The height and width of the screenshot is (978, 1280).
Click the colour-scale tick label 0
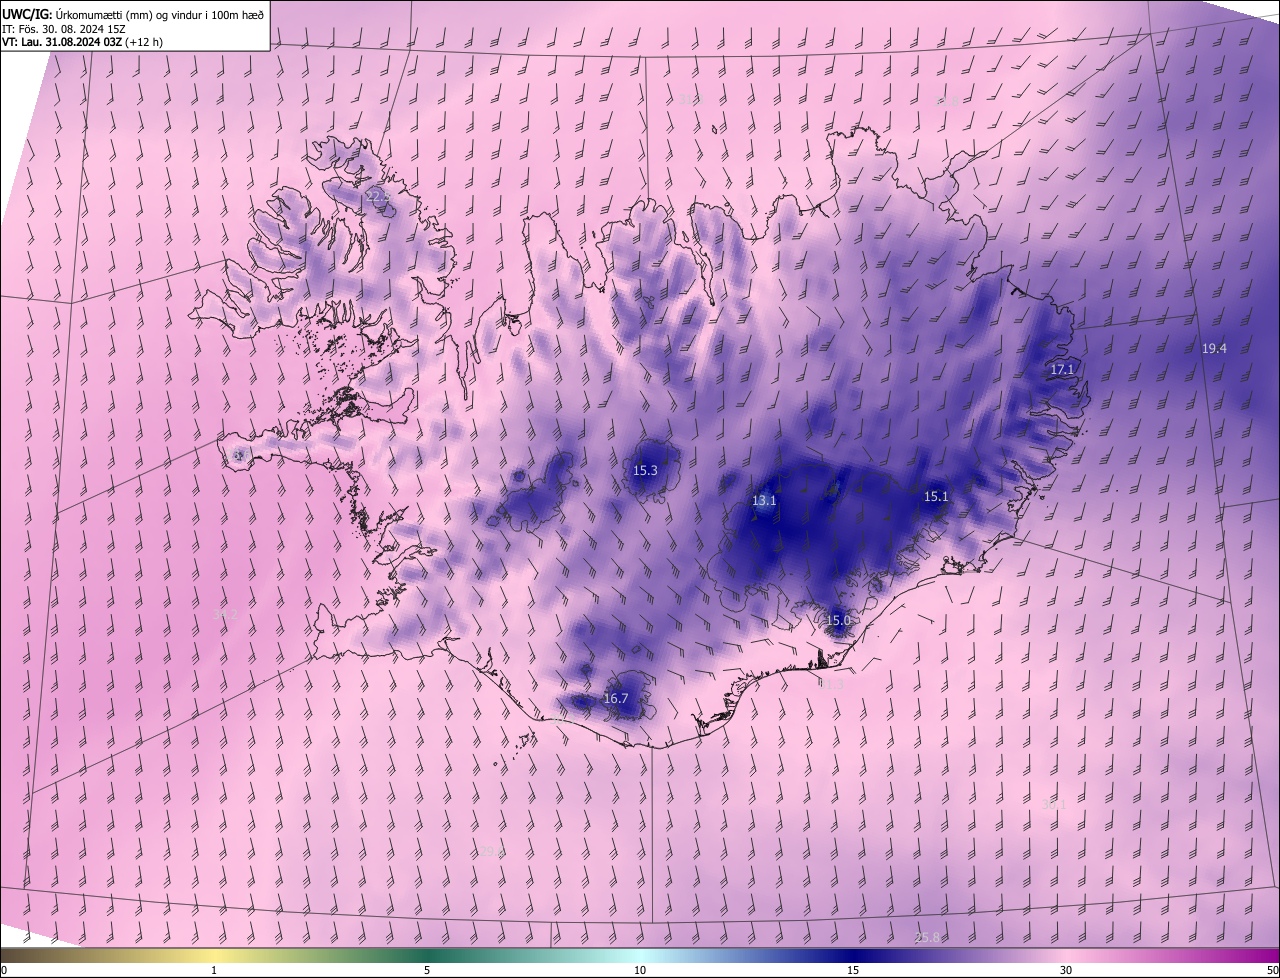point(4,971)
